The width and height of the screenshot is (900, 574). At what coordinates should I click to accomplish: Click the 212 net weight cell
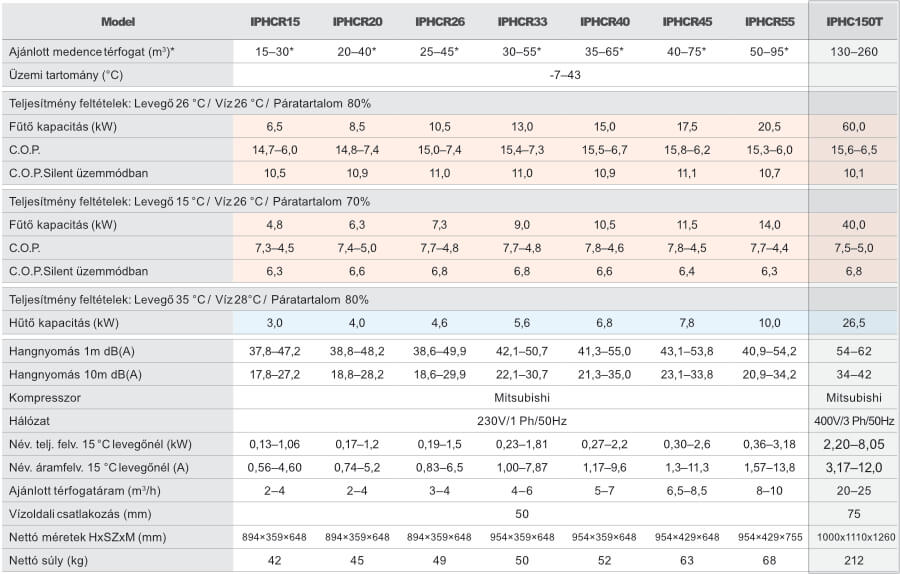(852, 561)
